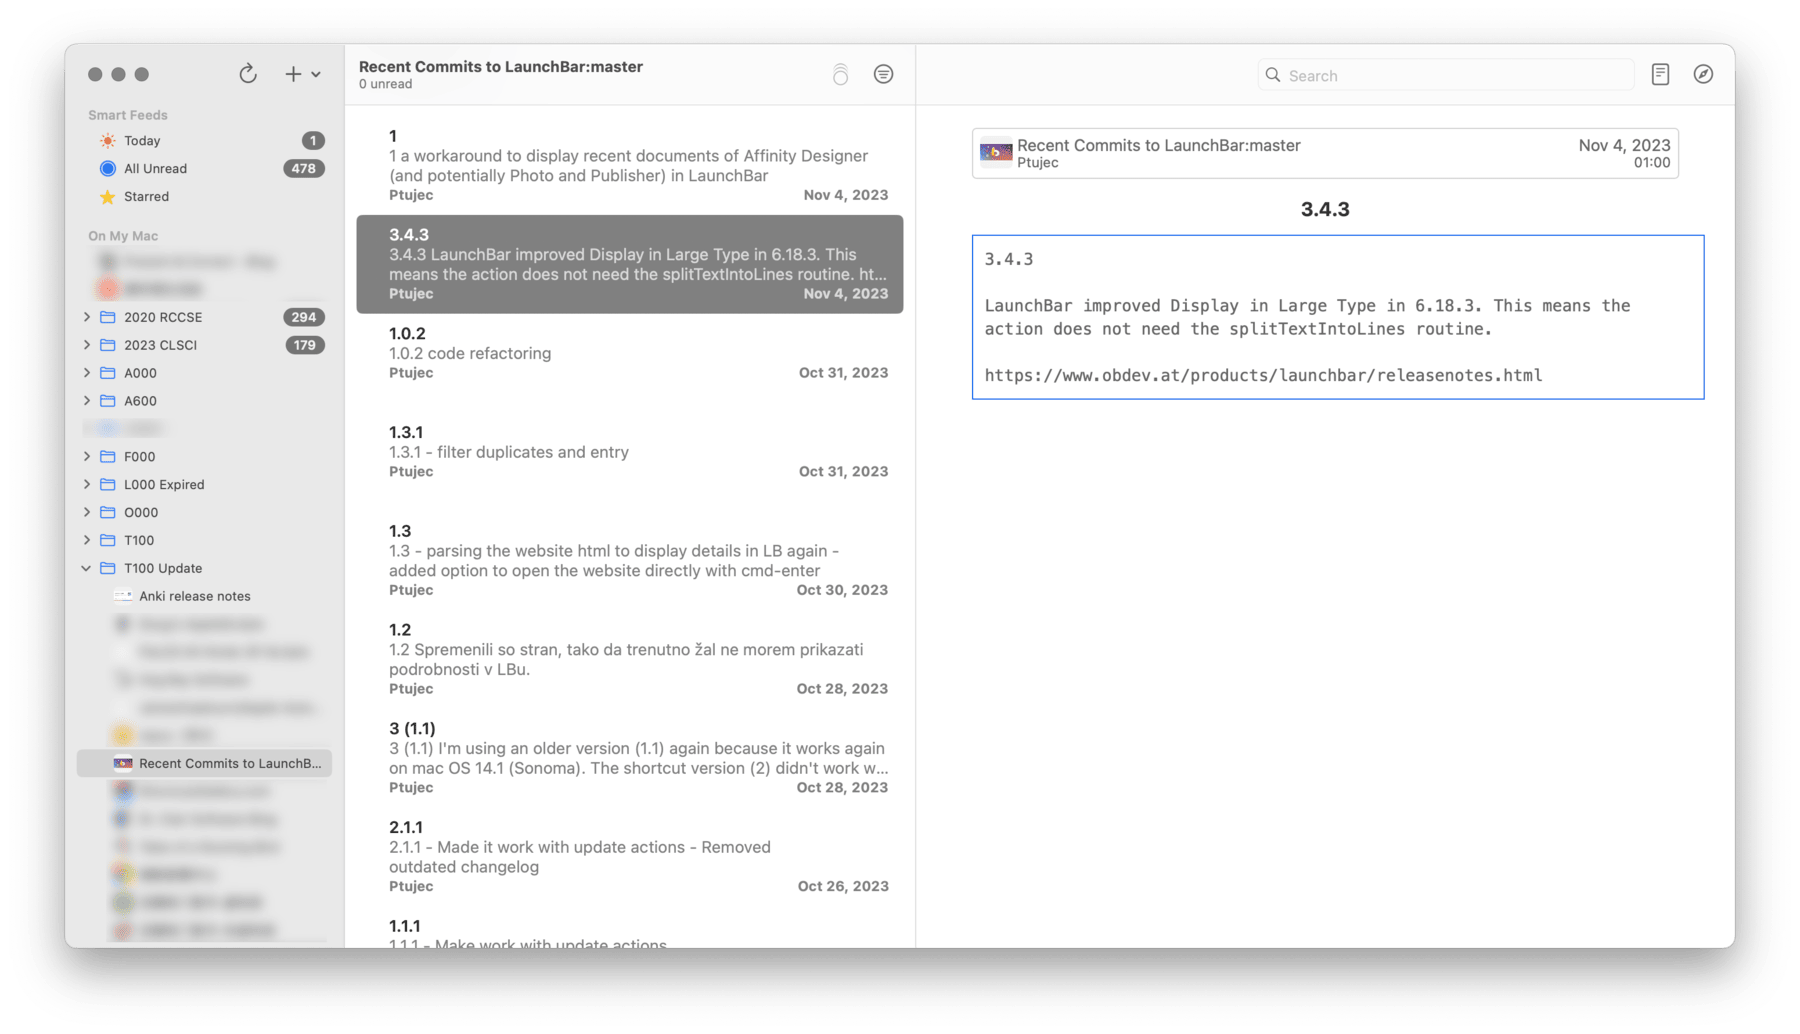Mark all as read in the timeline header
Screen dimensions: 1800x1034
840,74
